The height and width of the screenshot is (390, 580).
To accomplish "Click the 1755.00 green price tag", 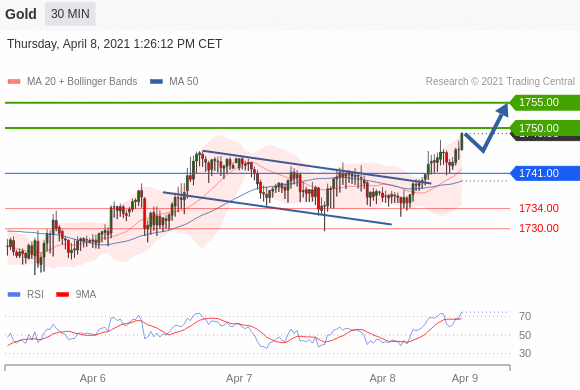I will pos(544,102).
